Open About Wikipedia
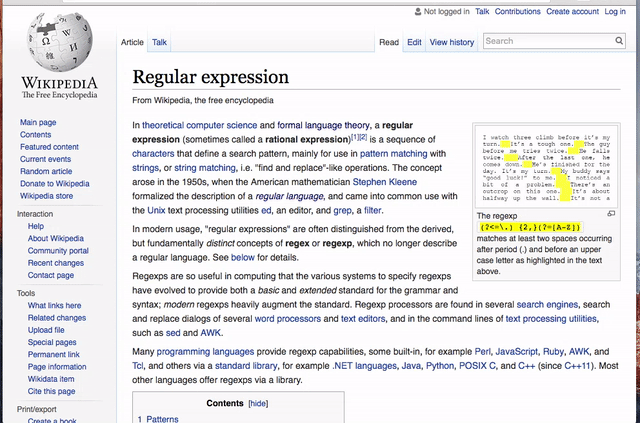The image size is (640, 423). [x=56, y=238]
